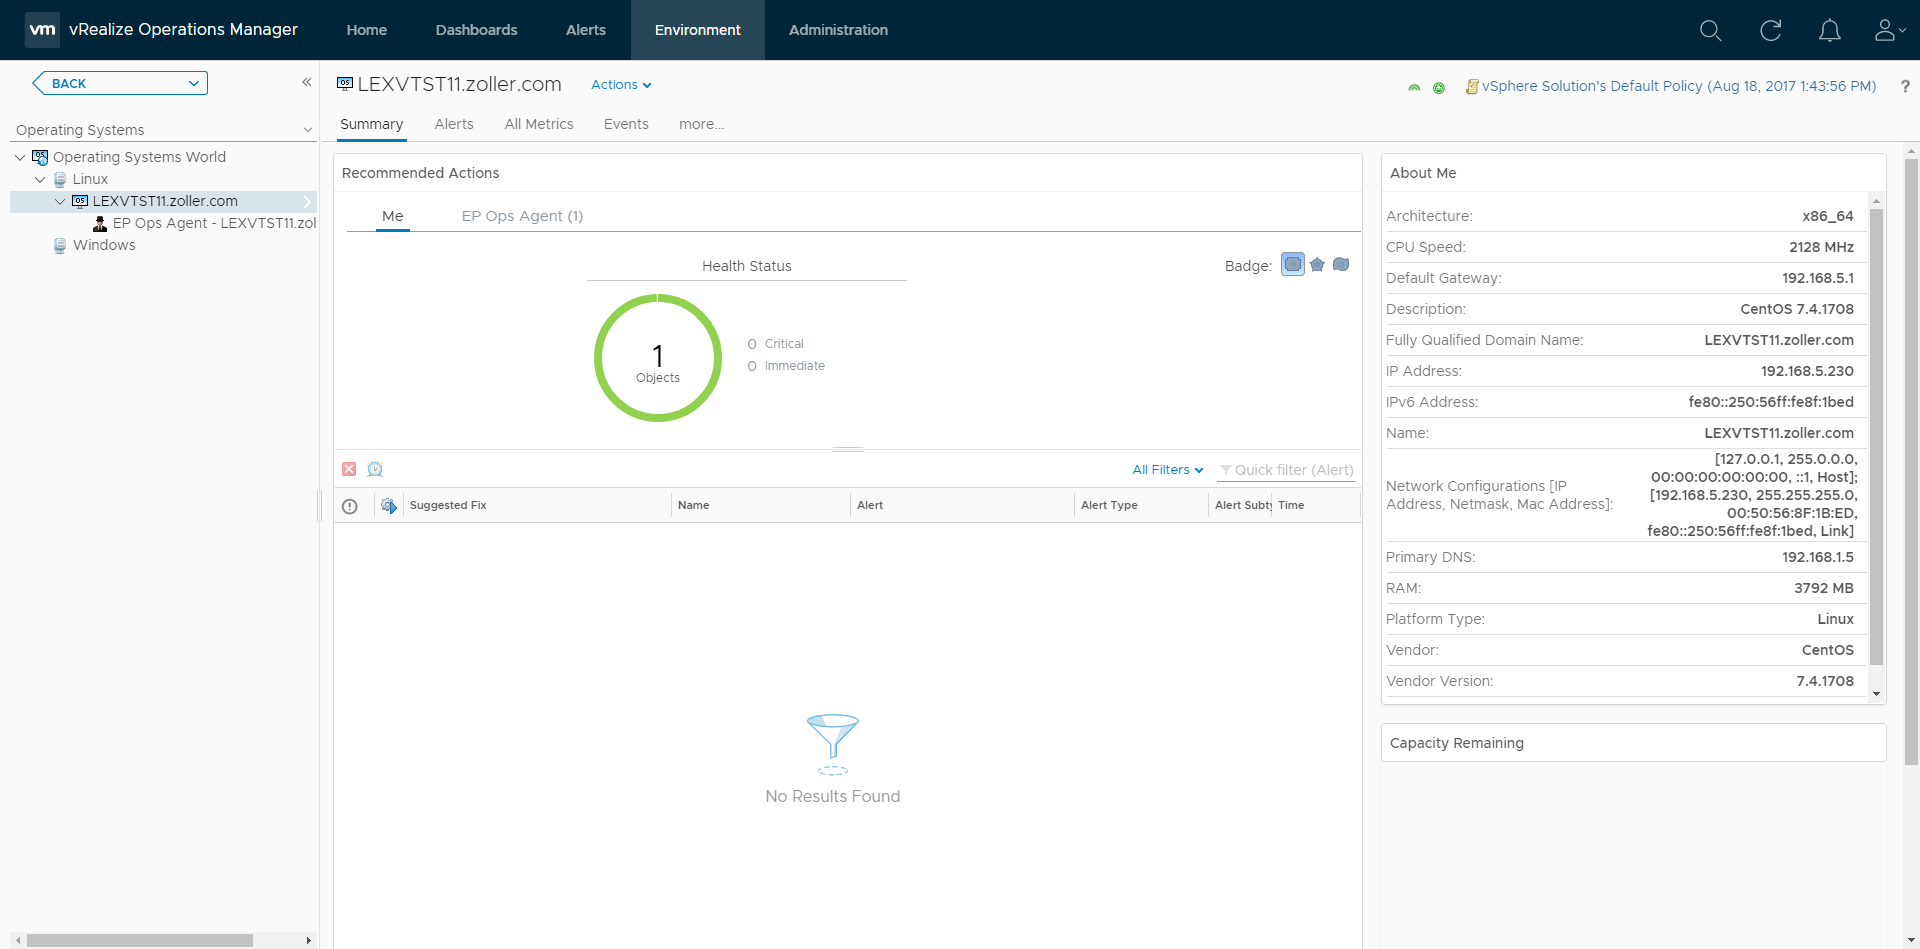Viewport: 1920px width, 949px height.
Task: Click the global search magnifier icon
Action: coord(1710,31)
